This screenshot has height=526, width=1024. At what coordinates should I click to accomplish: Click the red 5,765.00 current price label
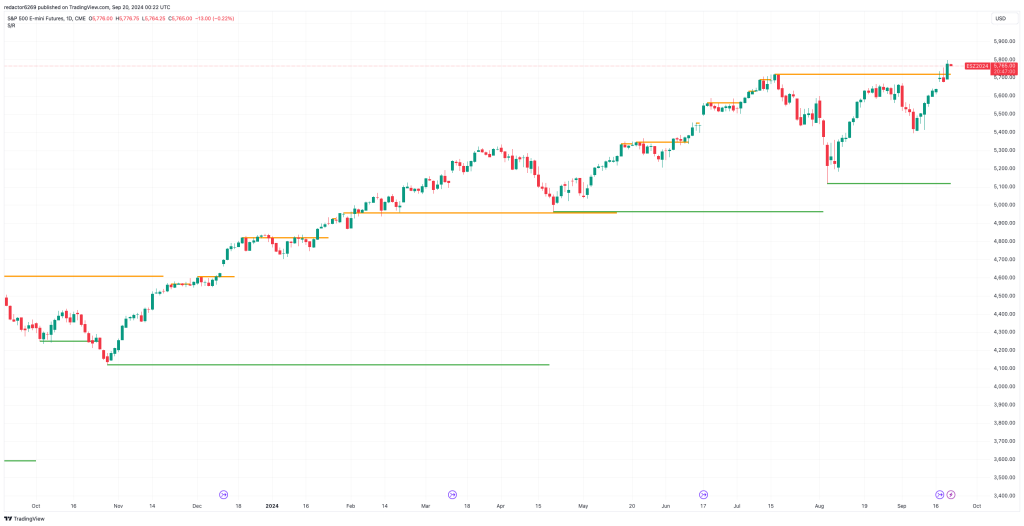pos(1005,66)
